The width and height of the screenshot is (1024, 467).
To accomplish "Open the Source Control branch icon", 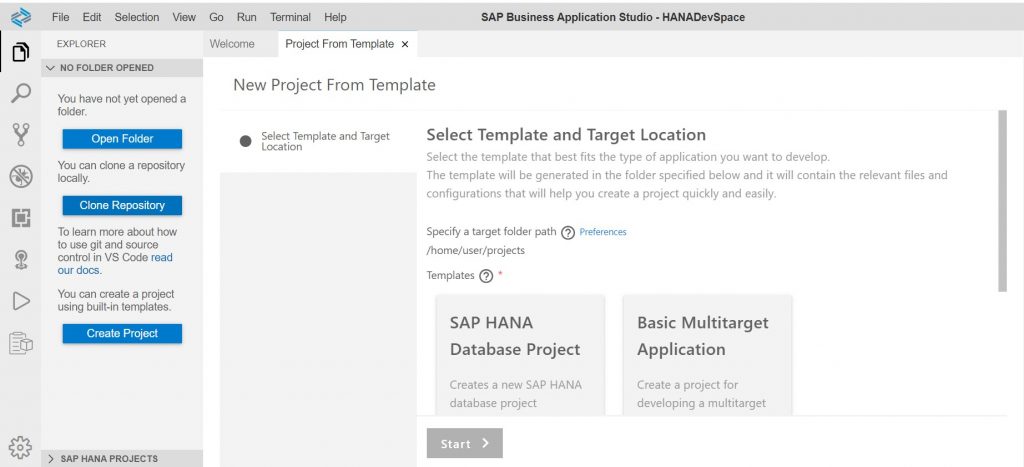I will (x=21, y=135).
